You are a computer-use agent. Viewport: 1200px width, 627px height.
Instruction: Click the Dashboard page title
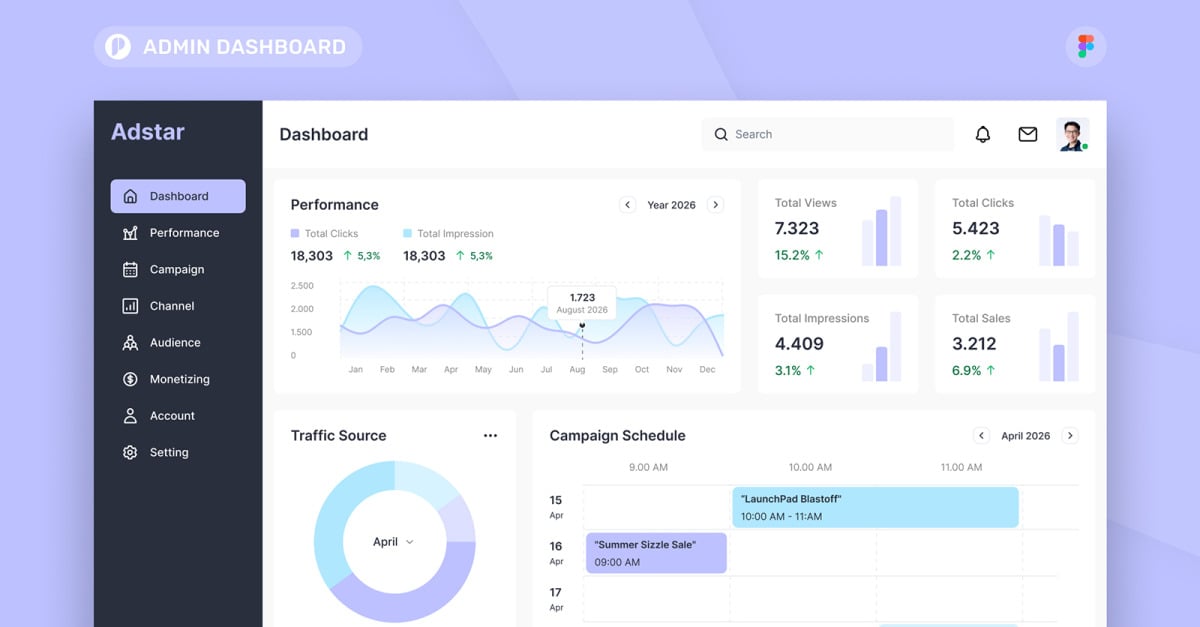[x=323, y=133]
